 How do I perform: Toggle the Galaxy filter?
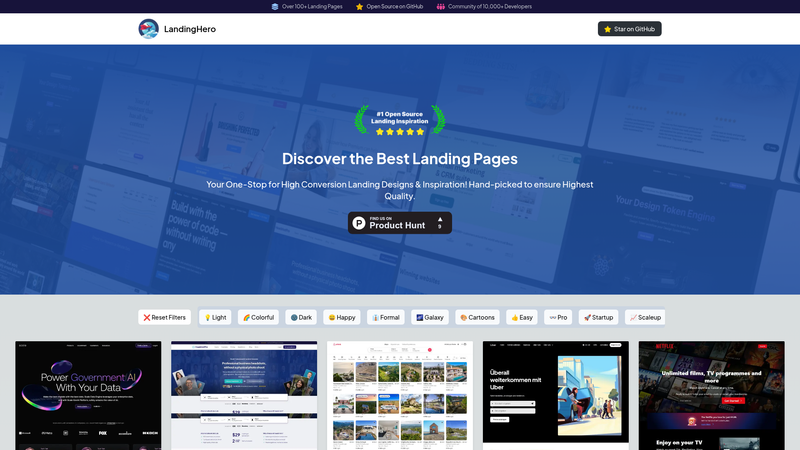[430, 317]
